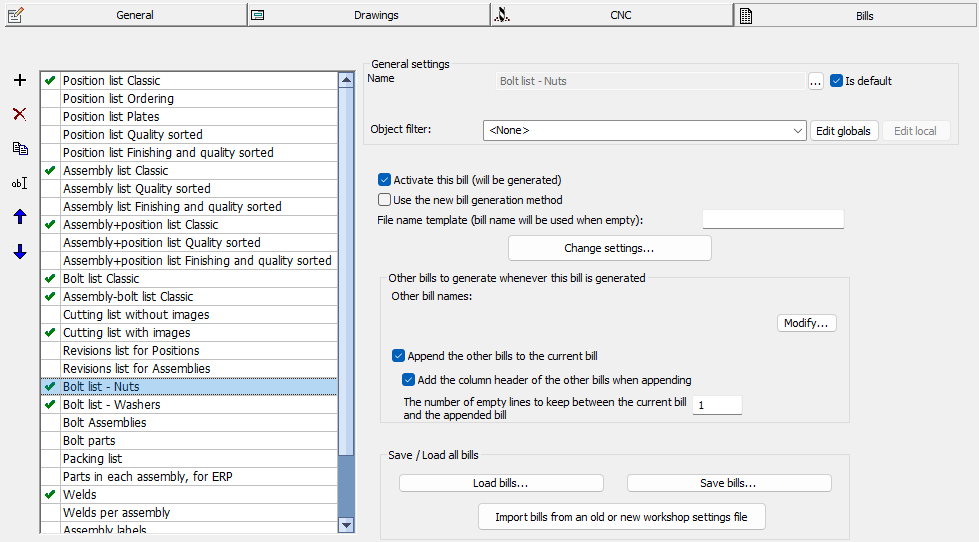Move the bill up with the blue arrow
This screenshot has height=542, width=979.
coord(20,217)
